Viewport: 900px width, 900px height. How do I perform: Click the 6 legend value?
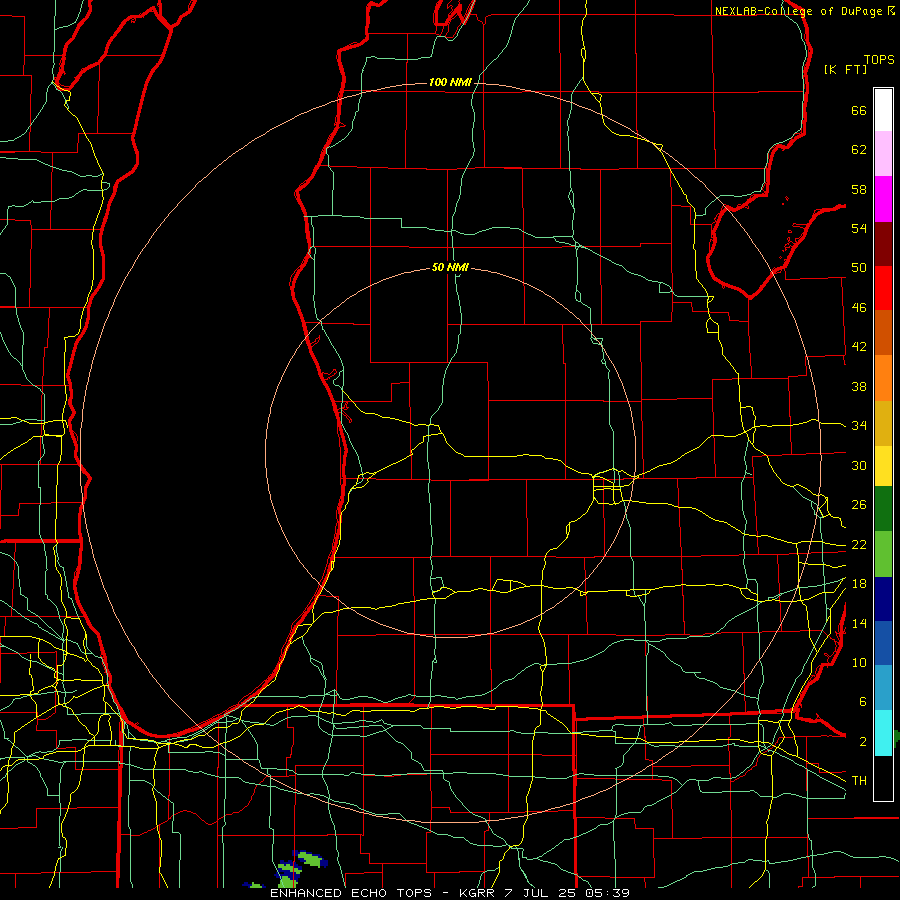[x=862, y=702]
